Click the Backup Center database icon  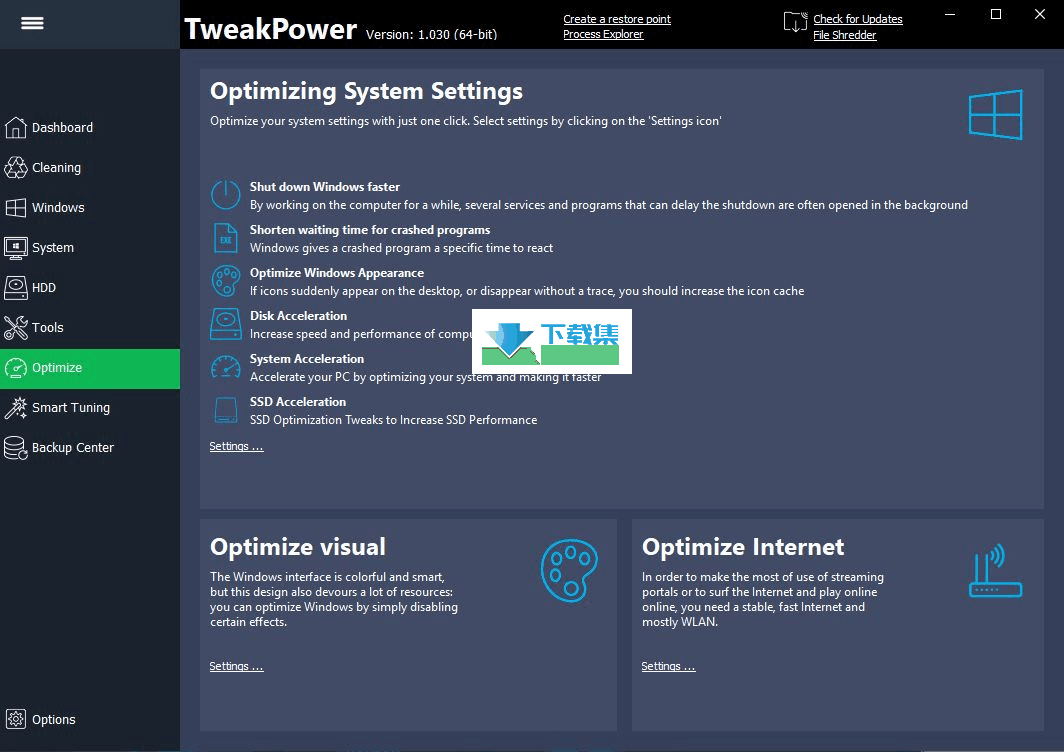[x=16, y=448]
